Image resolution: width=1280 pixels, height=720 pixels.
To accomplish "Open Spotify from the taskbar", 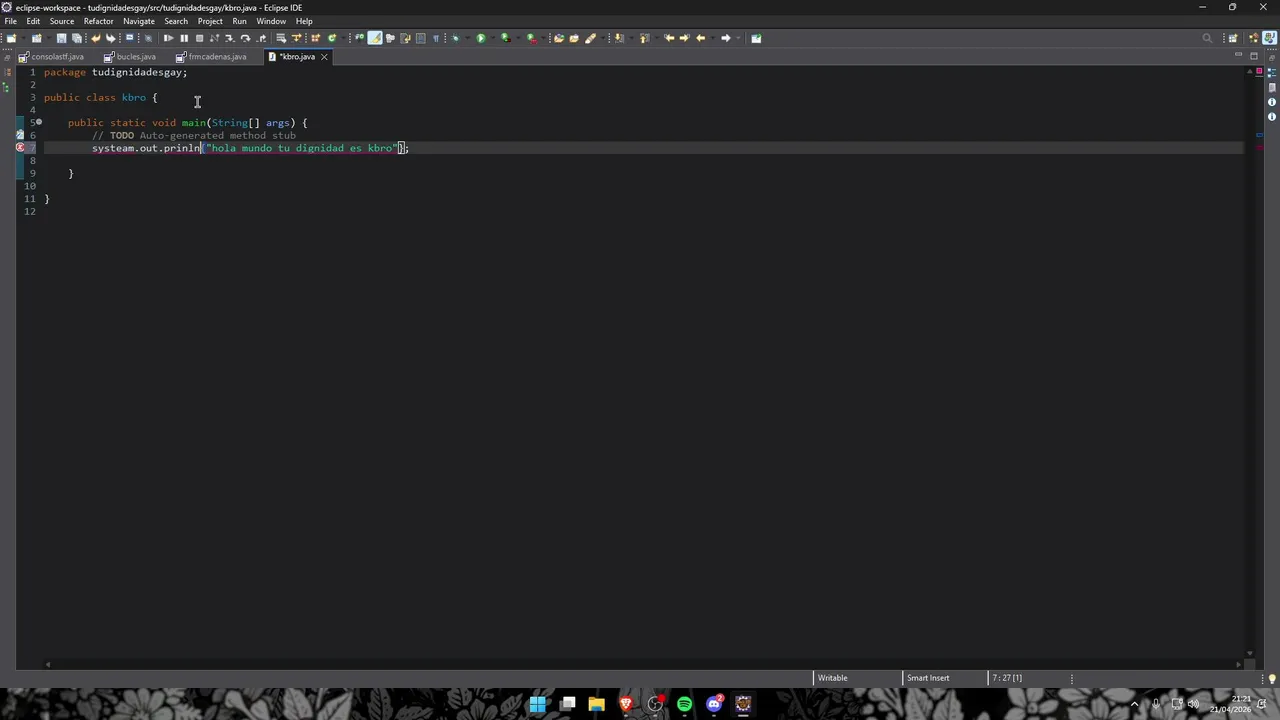I will click(684, 704).
